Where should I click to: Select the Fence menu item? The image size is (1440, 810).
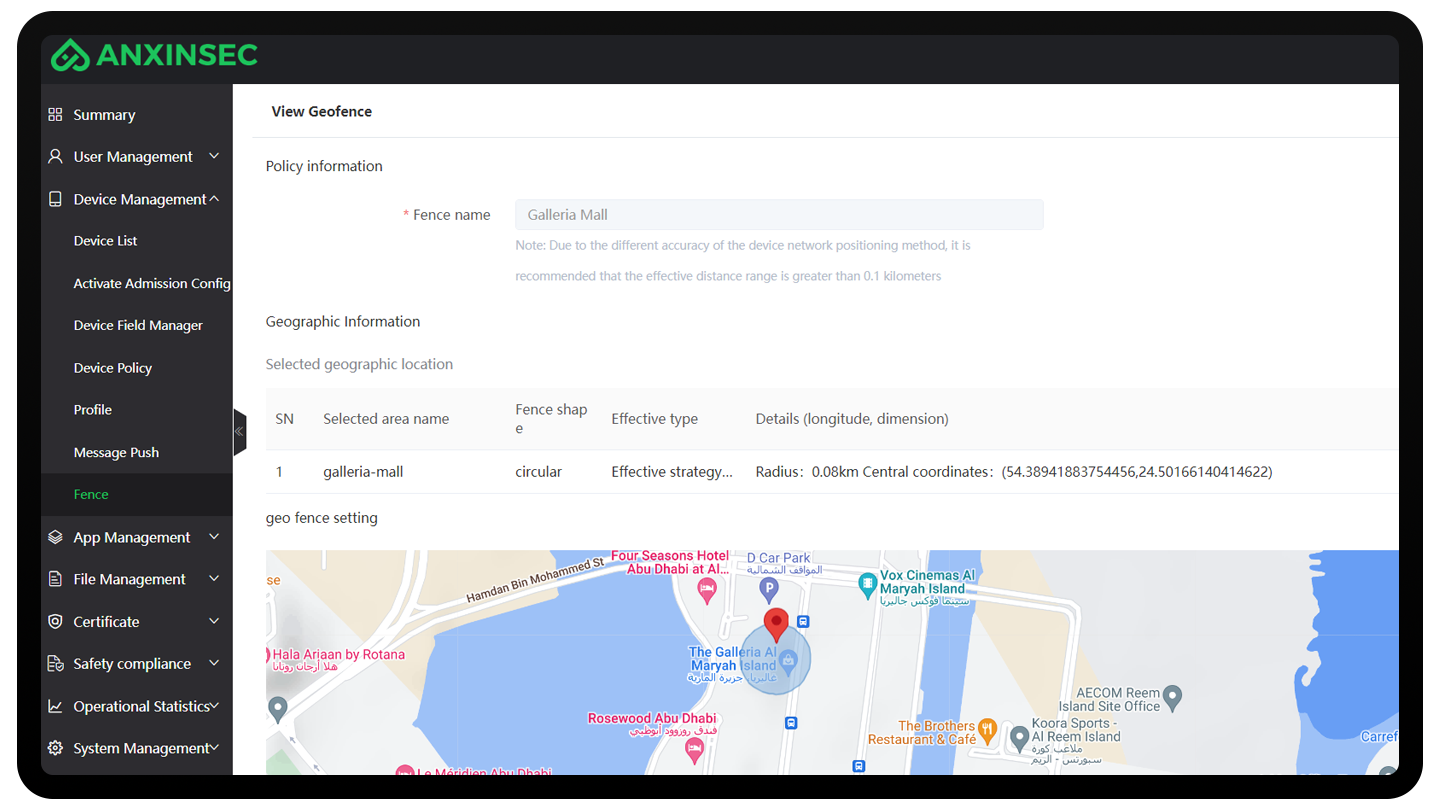click(x=91, y=494)
